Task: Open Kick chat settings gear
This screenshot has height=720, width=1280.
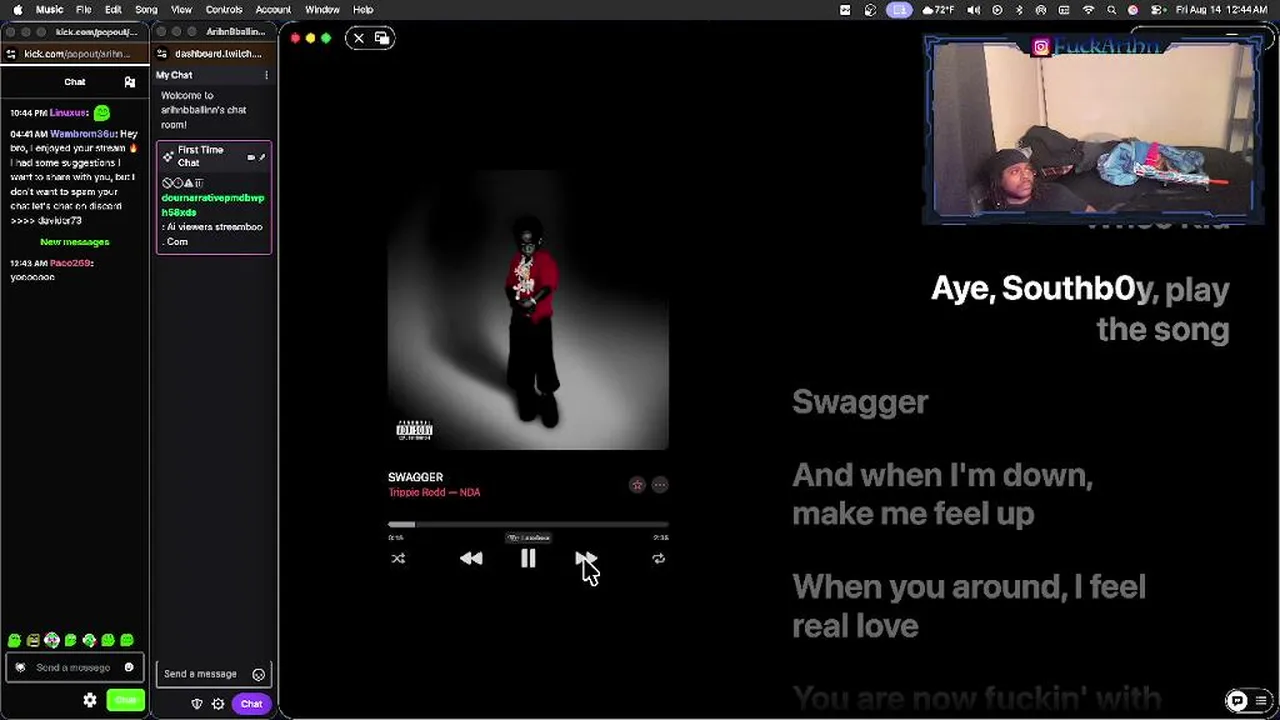Action: (x=90, y=701)
